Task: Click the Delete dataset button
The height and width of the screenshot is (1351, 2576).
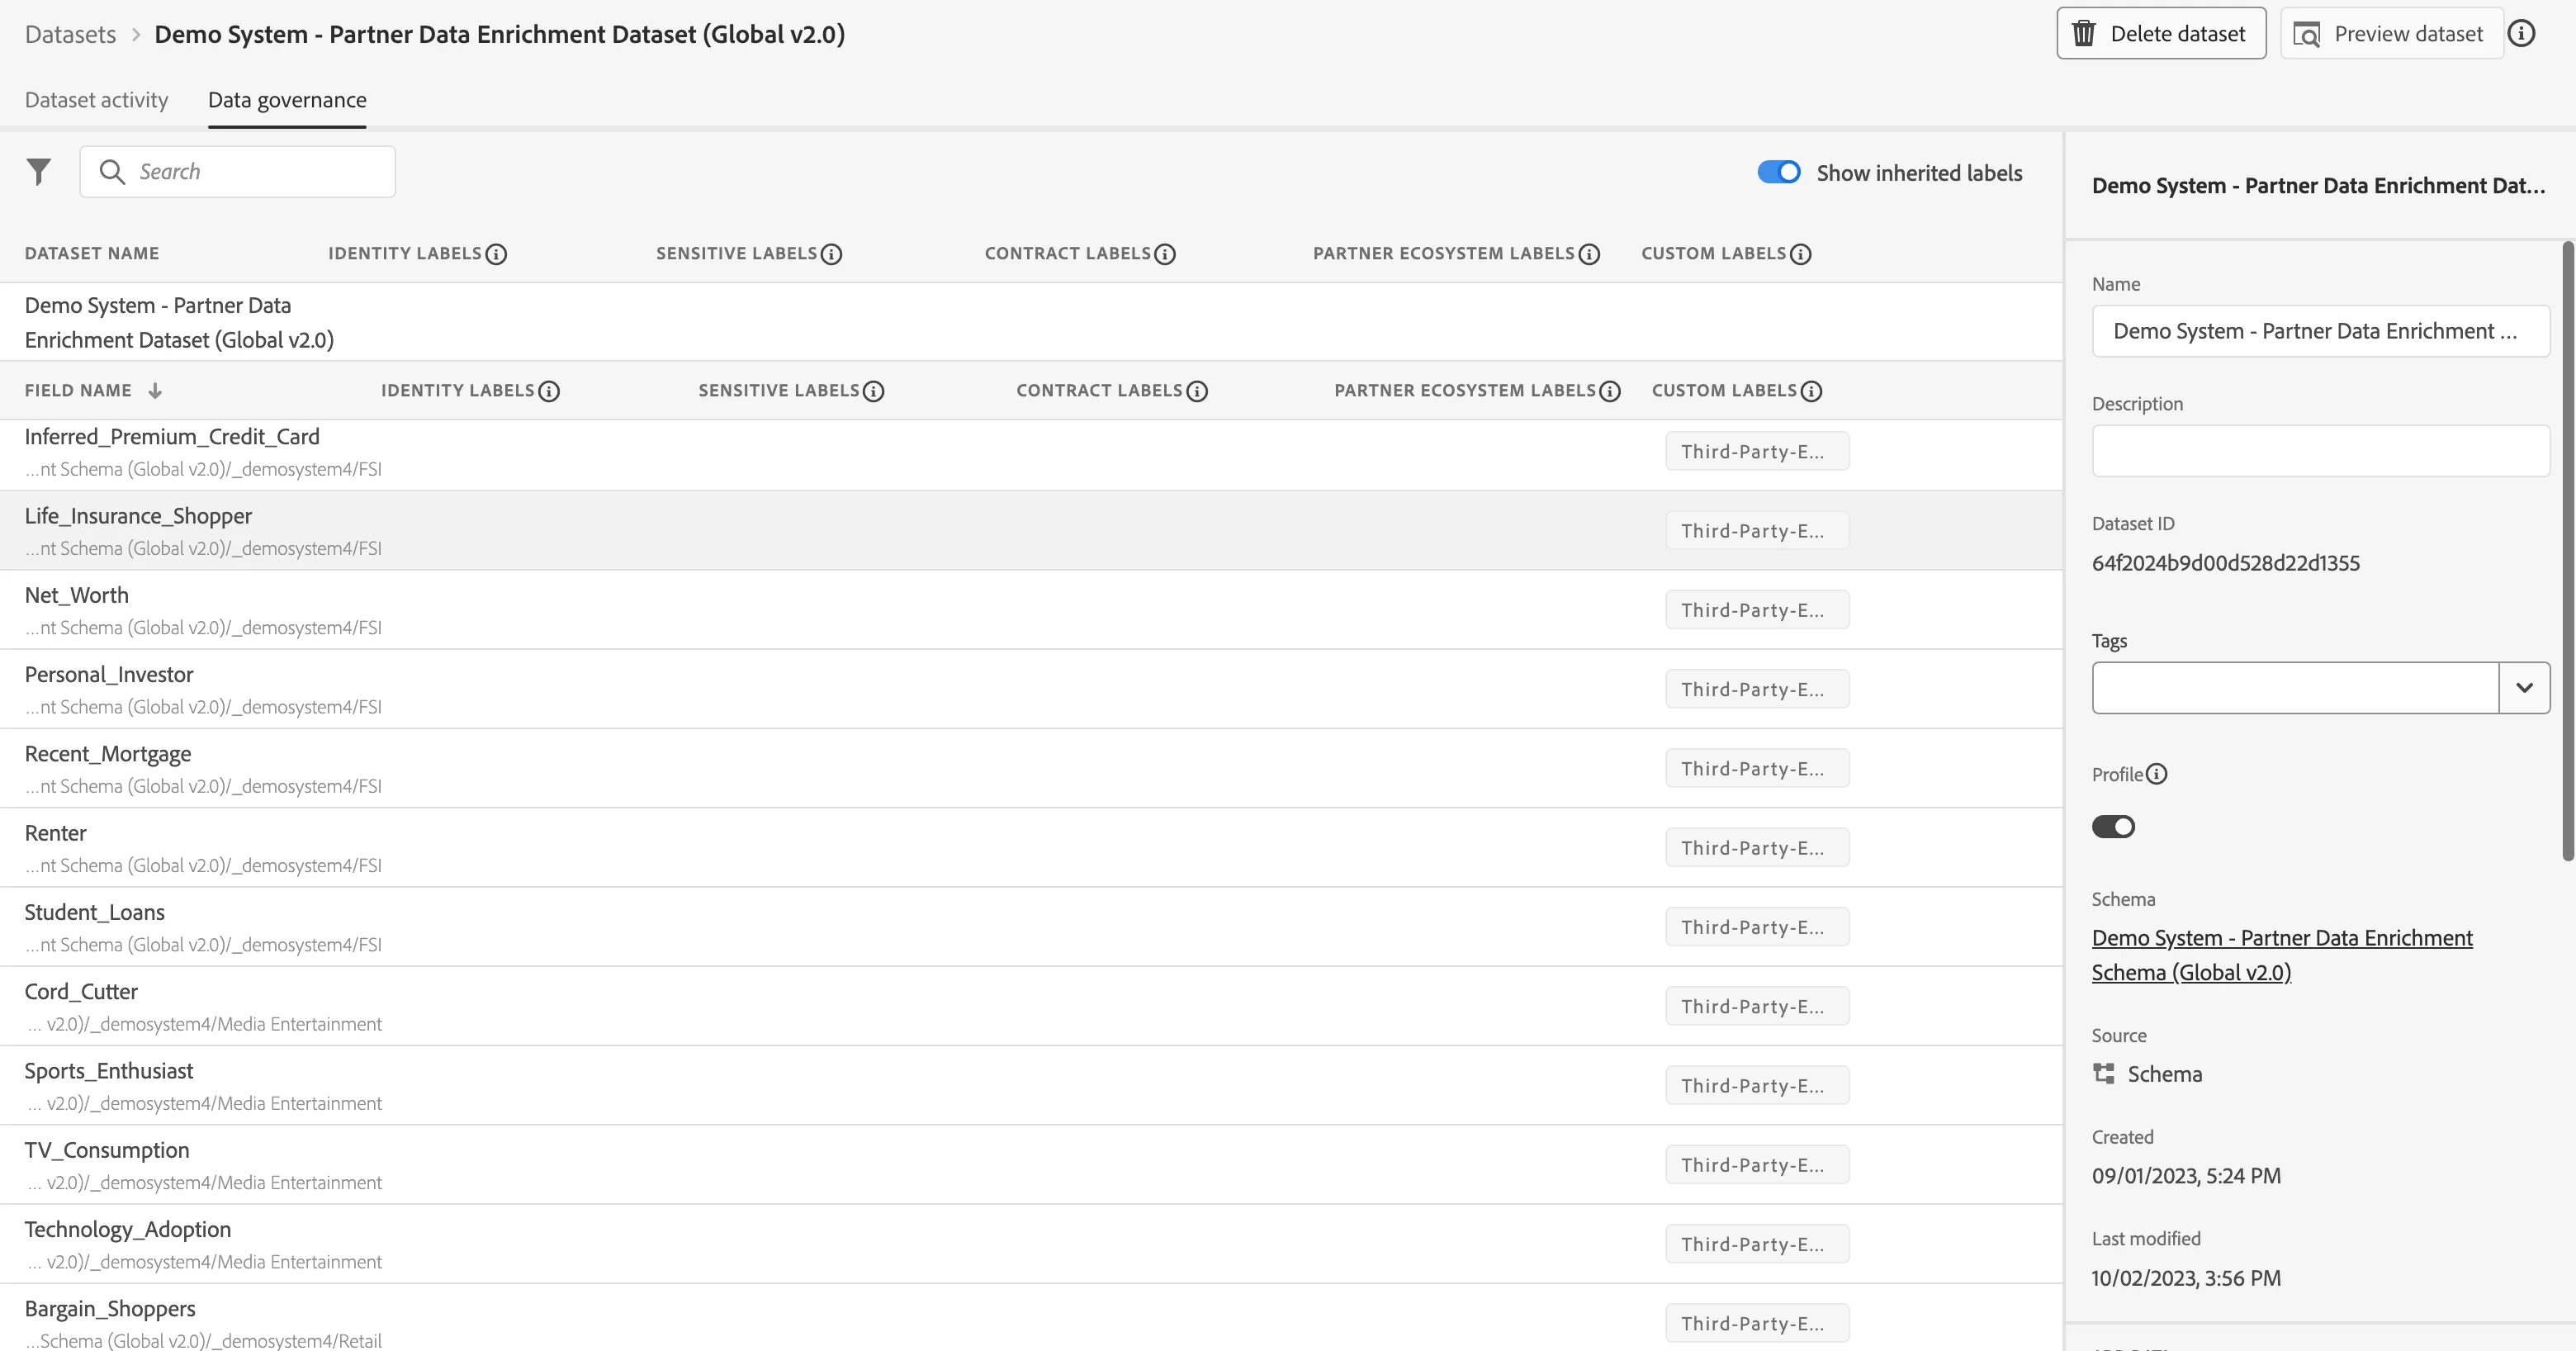Action: pyautogui.click(x=2161, y=33)
